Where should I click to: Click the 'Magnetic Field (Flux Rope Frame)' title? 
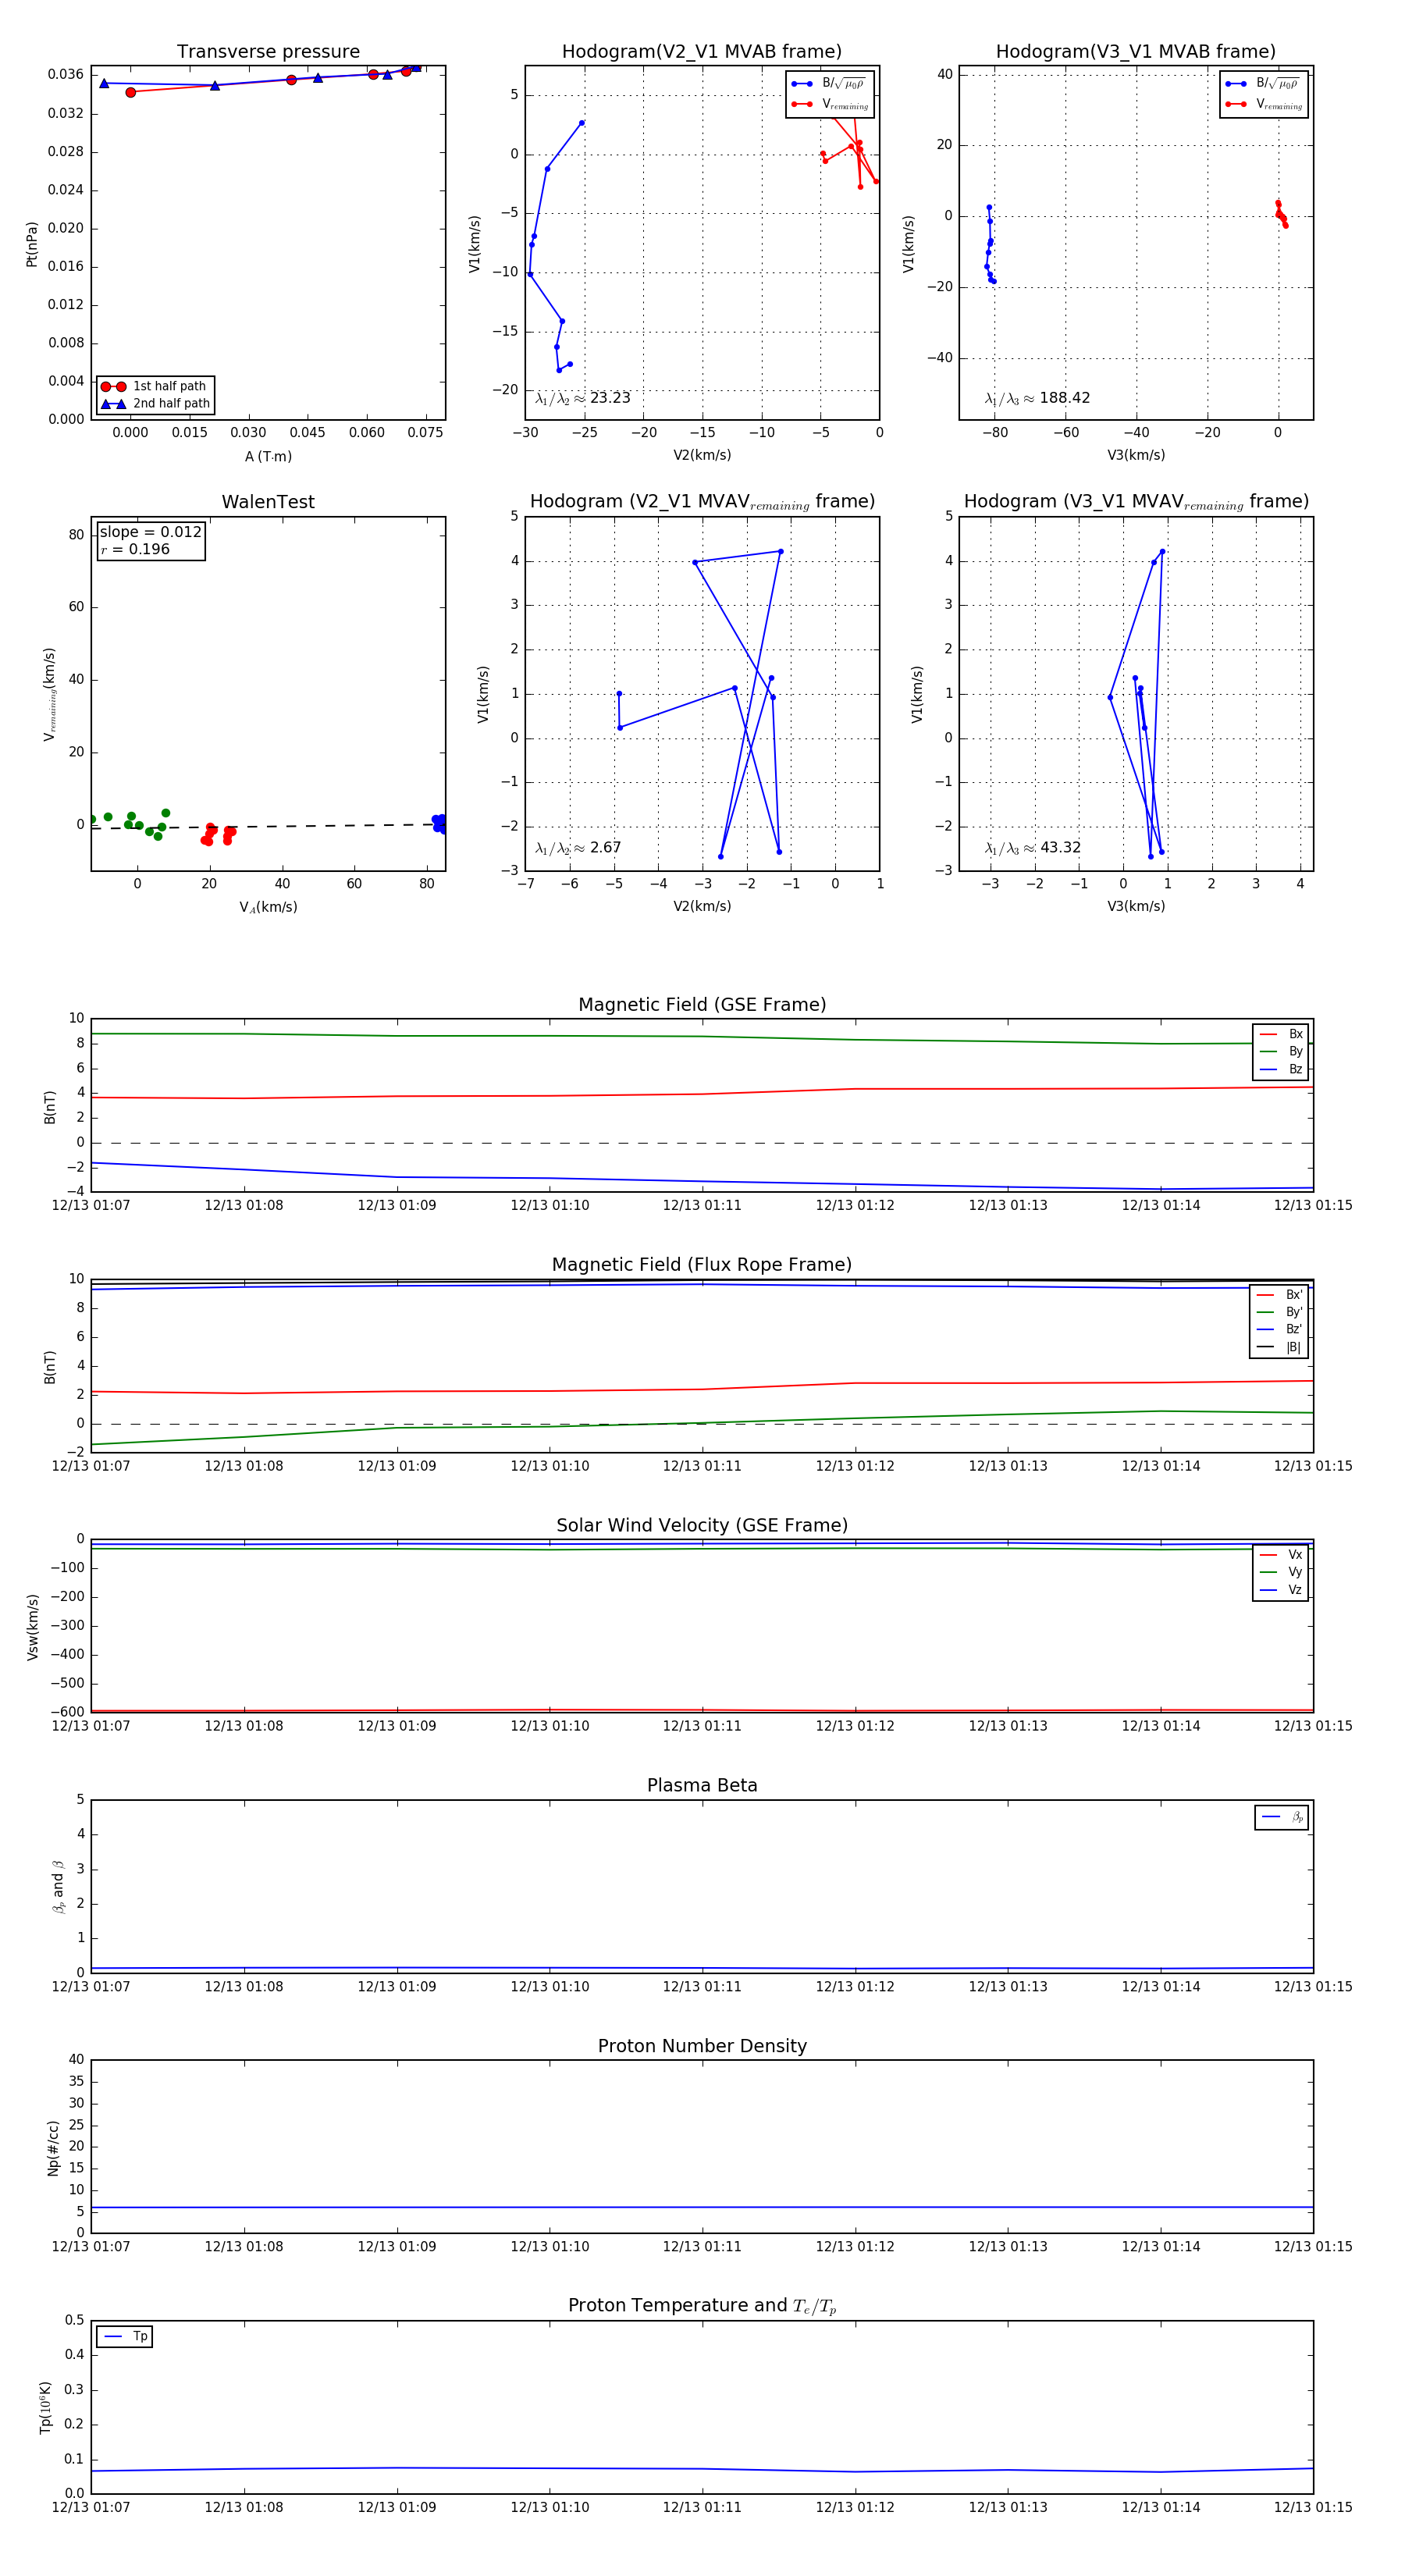(x=702, y=1265)
